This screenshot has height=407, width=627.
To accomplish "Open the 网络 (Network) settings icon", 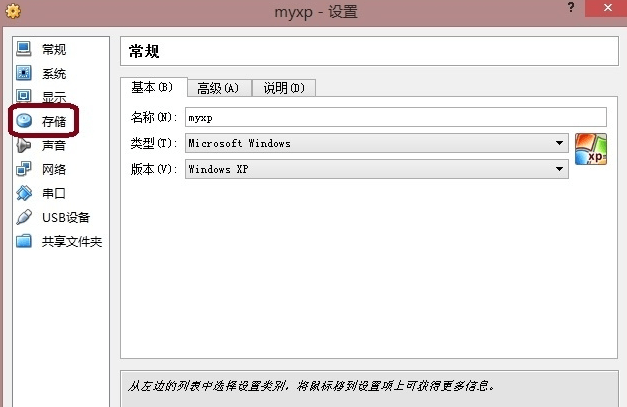I will pos(24,169).
